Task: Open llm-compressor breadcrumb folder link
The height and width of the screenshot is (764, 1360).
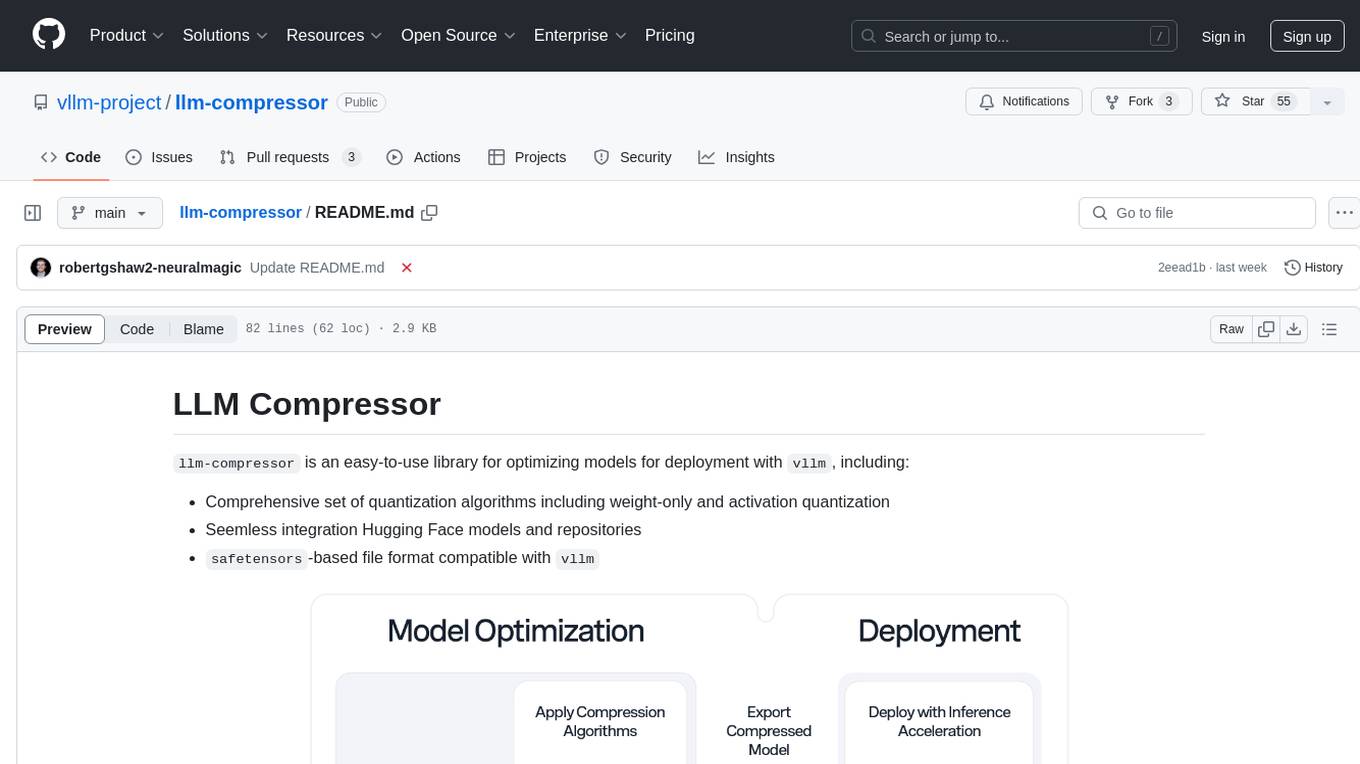Action: click(x=240, y=212)
